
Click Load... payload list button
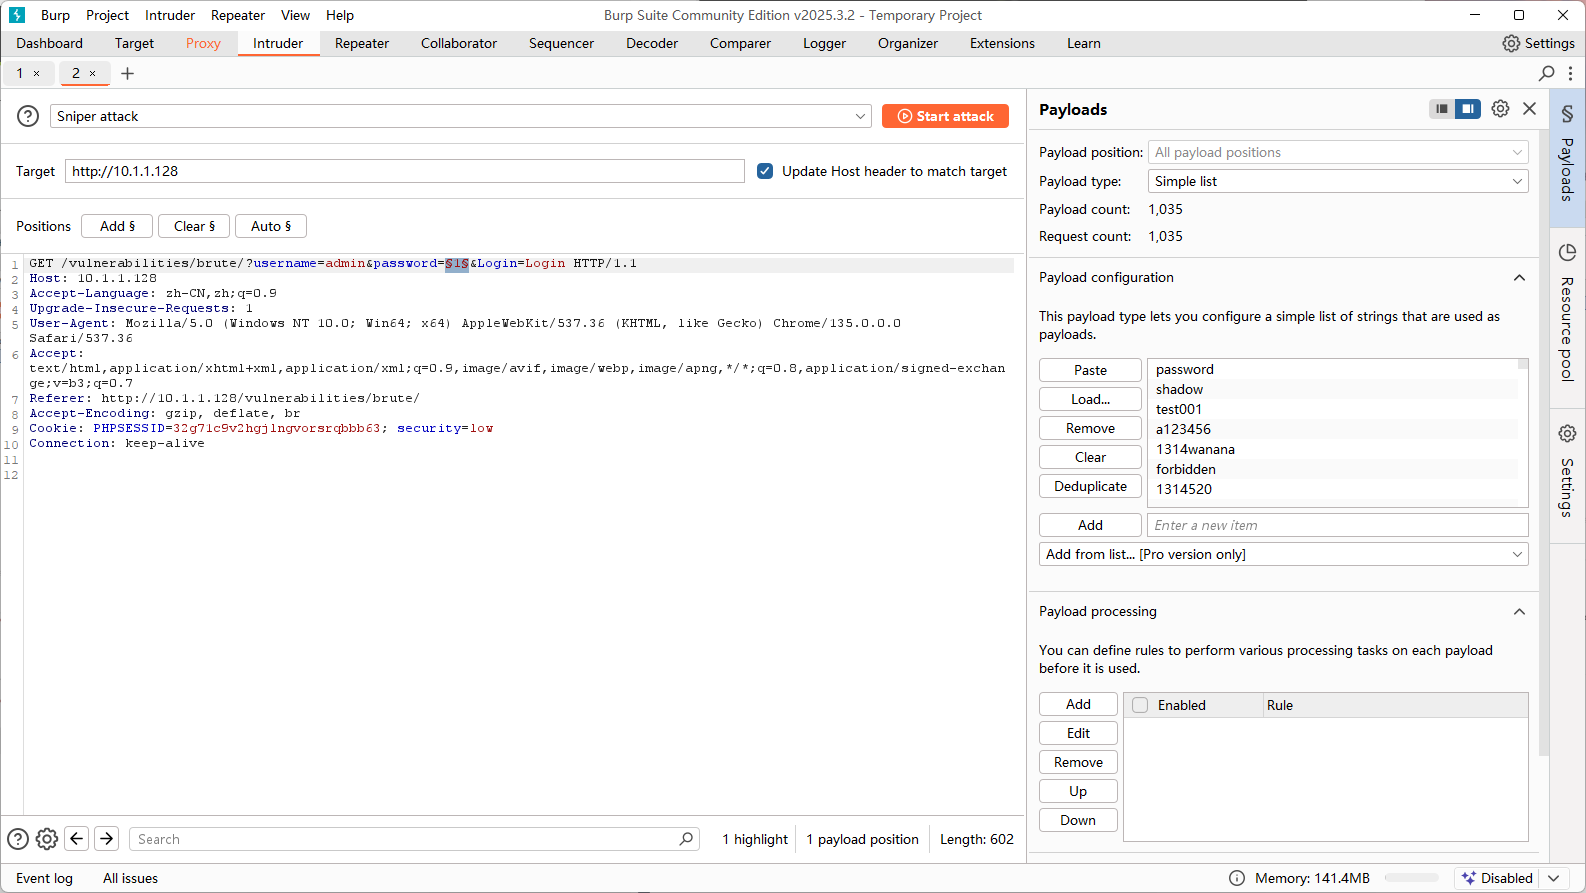pyautogui.click(x=1090, y=399)
